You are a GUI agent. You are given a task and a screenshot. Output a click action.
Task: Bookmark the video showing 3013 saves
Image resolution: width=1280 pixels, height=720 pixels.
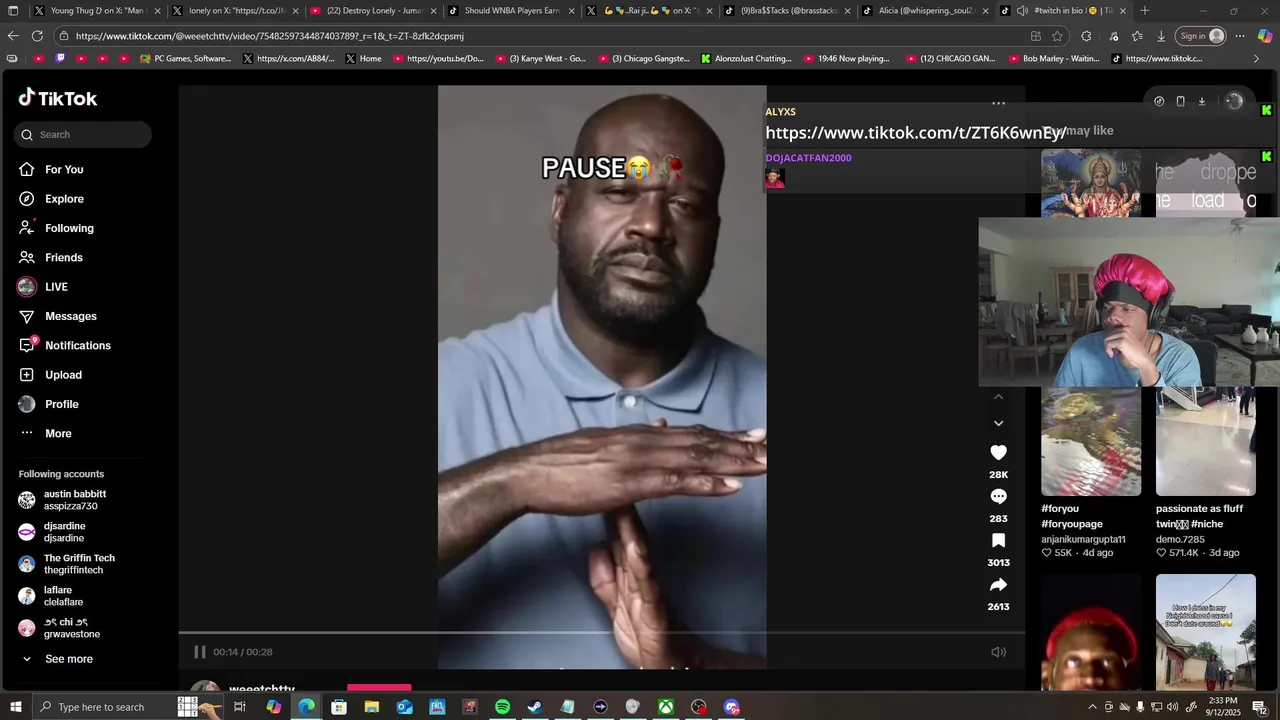(x=998, y=541)
